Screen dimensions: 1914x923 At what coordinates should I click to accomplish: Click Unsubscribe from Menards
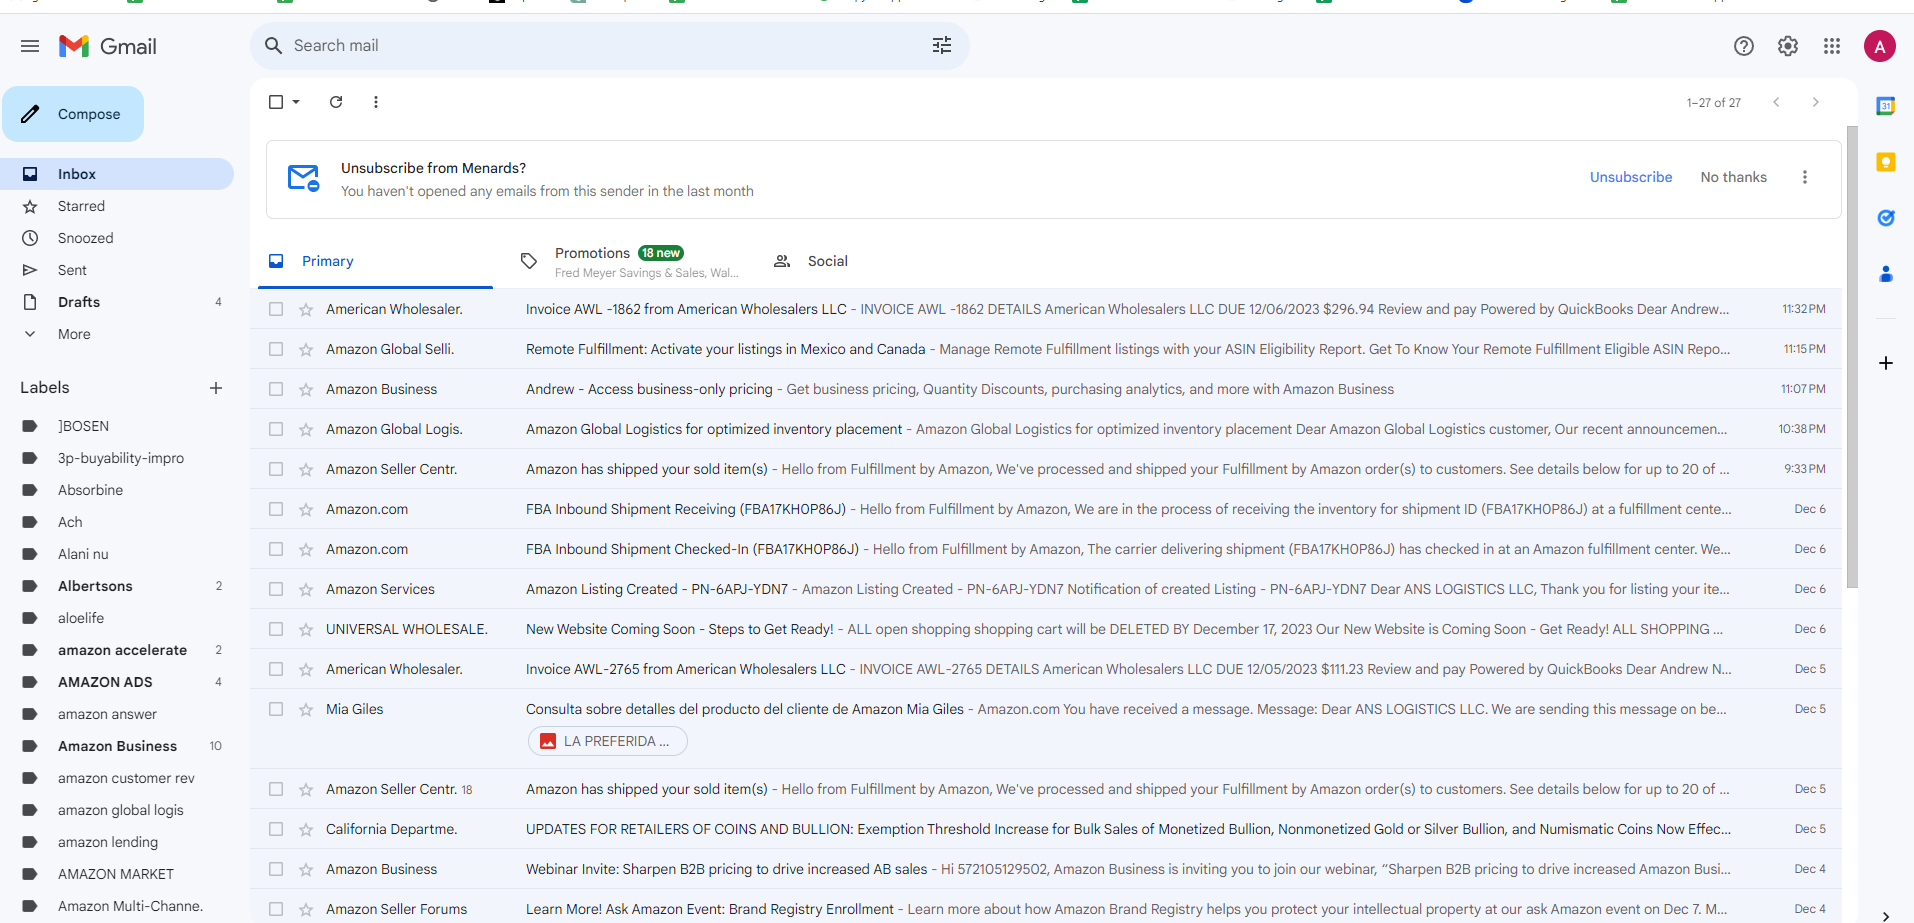click(x=1631, y=177)
